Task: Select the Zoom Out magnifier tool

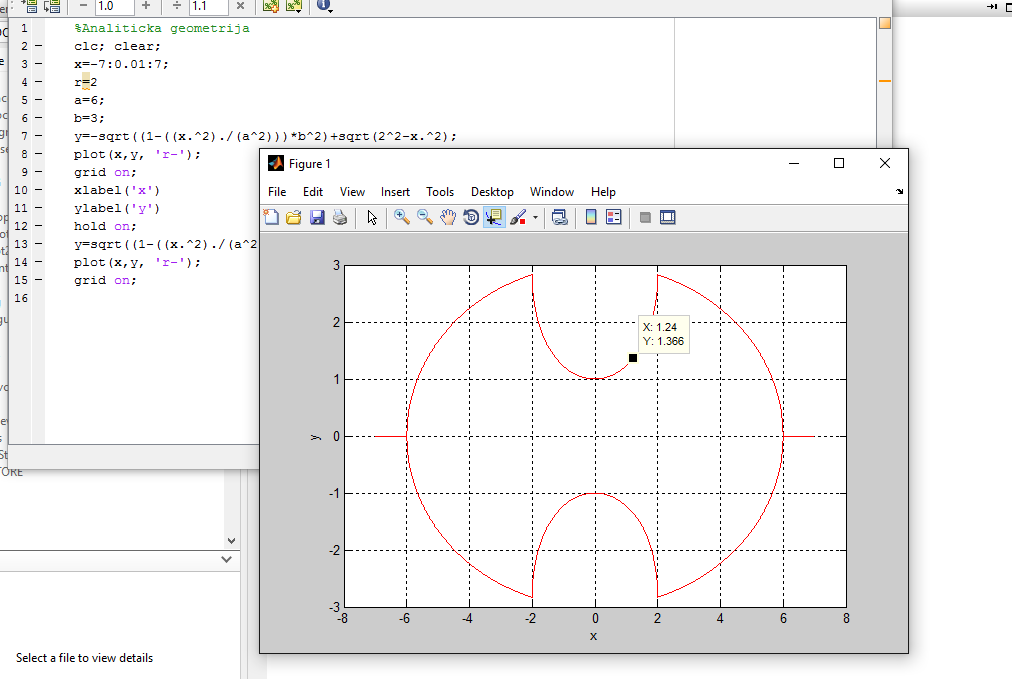Action: click(425, 217)
